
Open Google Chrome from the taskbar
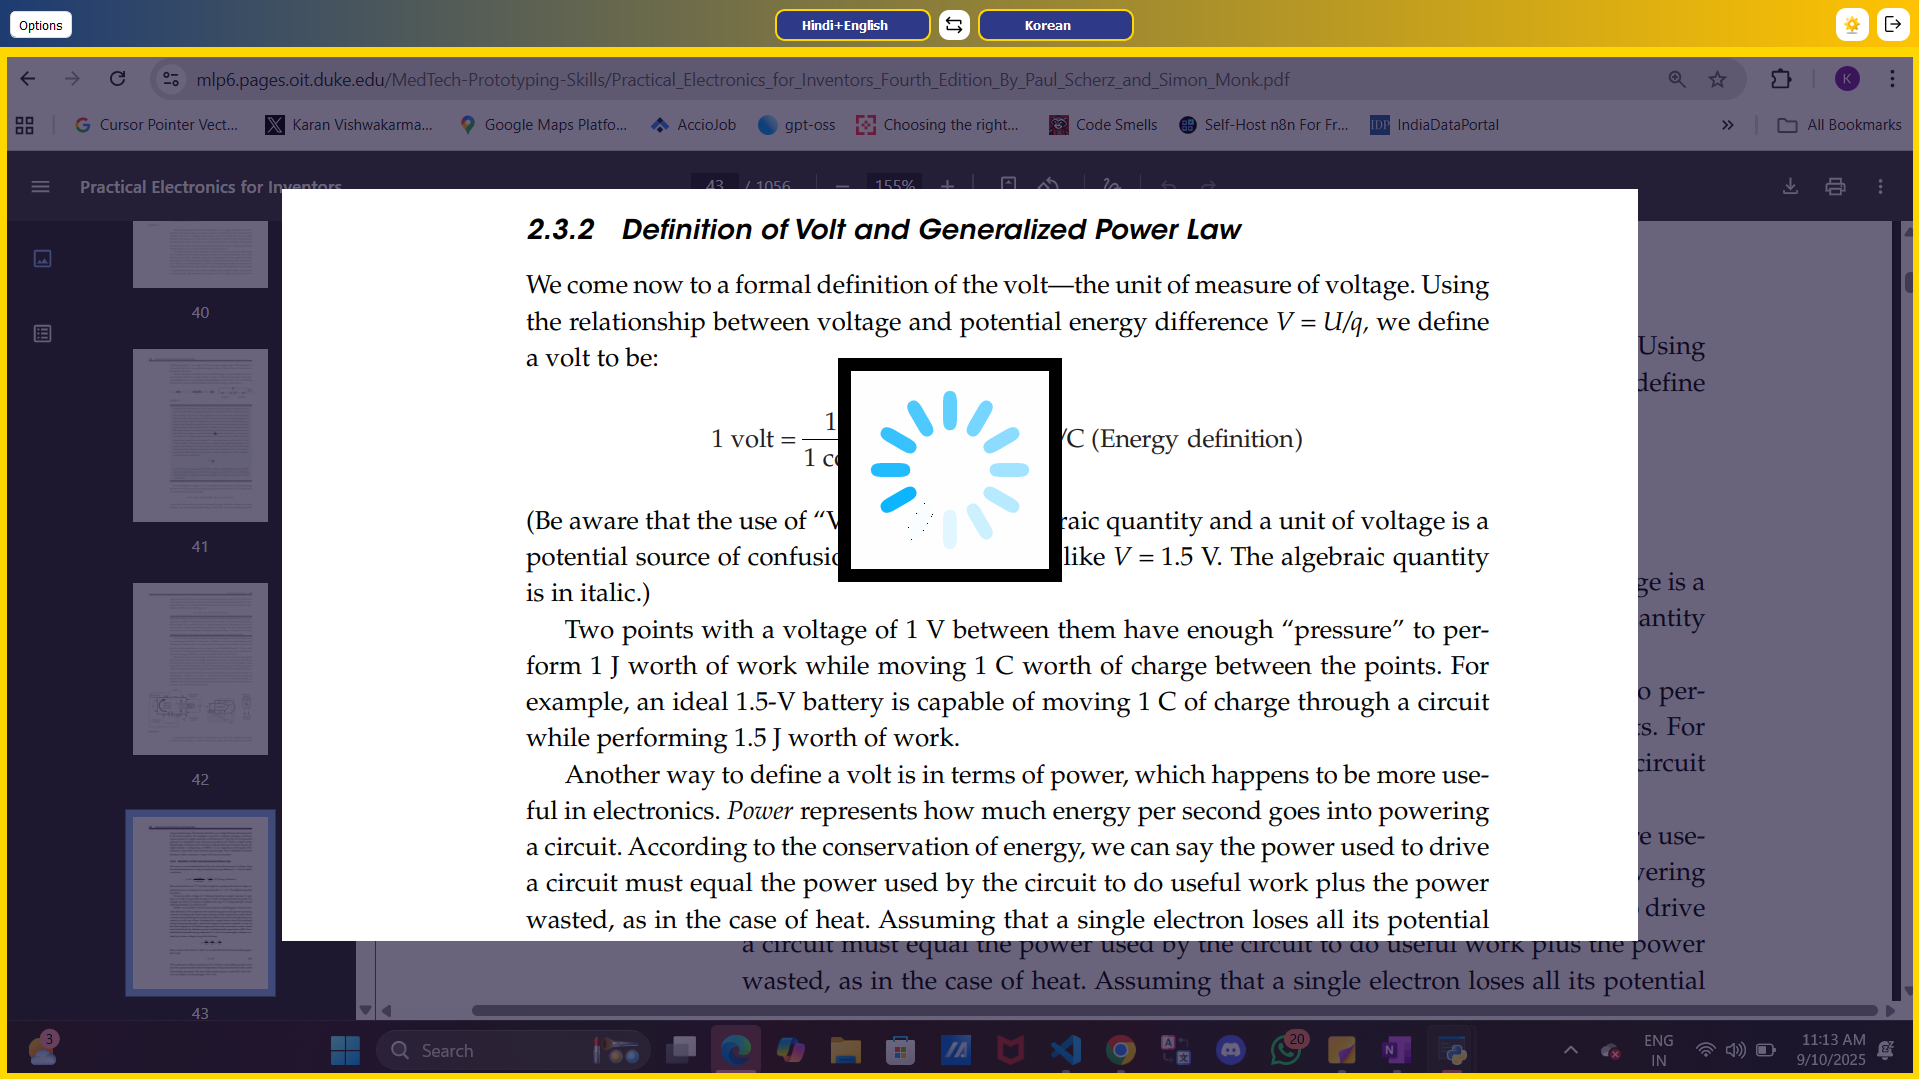click(x=1121, y=1051)
